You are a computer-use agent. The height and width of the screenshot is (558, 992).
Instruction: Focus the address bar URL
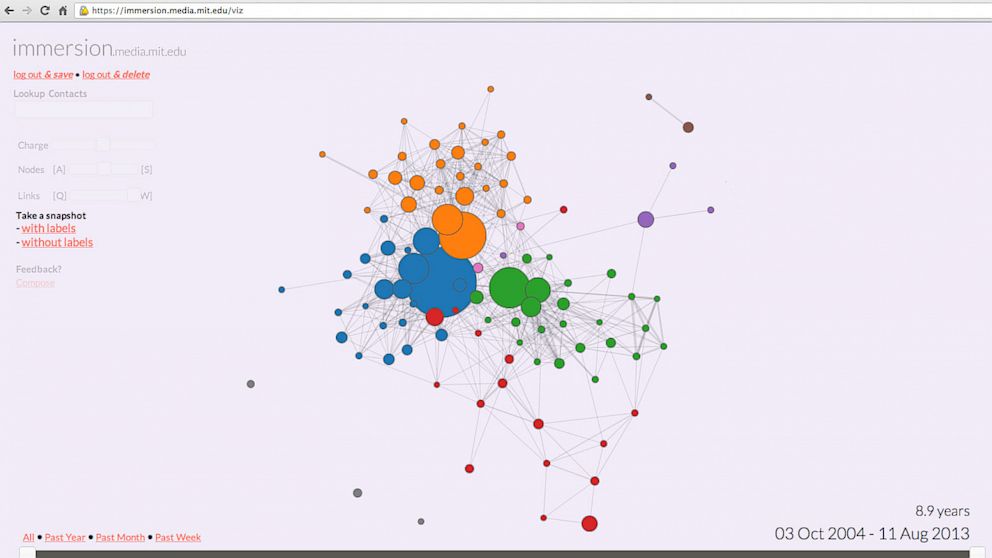pos(167,11)
